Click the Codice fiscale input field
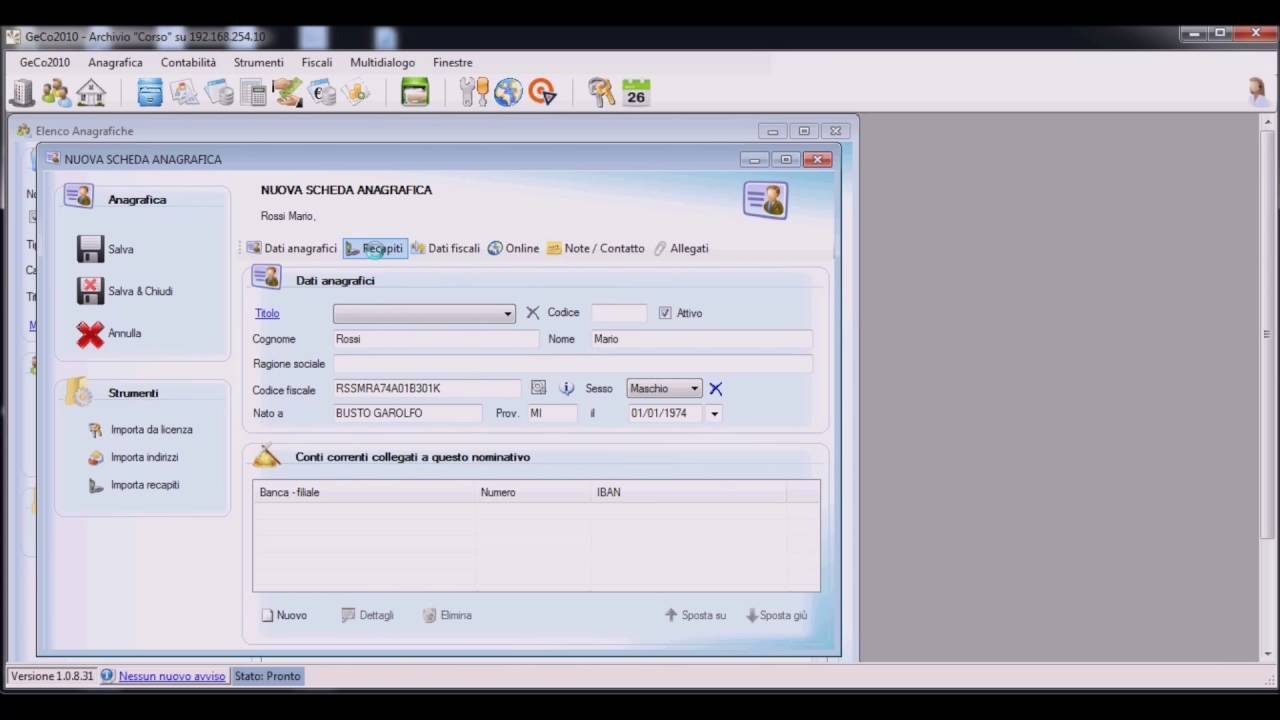1280x720 pixels. click(x=427, y=388)
